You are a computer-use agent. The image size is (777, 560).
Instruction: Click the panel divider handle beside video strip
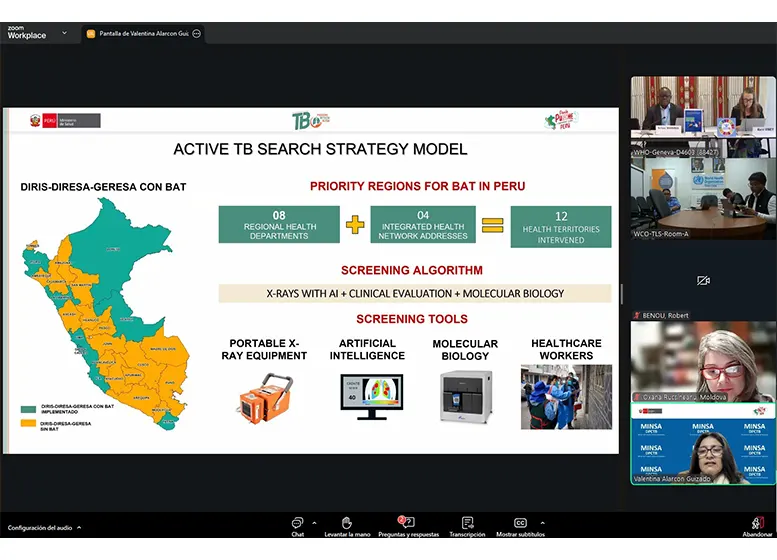(x=622, y=293)
